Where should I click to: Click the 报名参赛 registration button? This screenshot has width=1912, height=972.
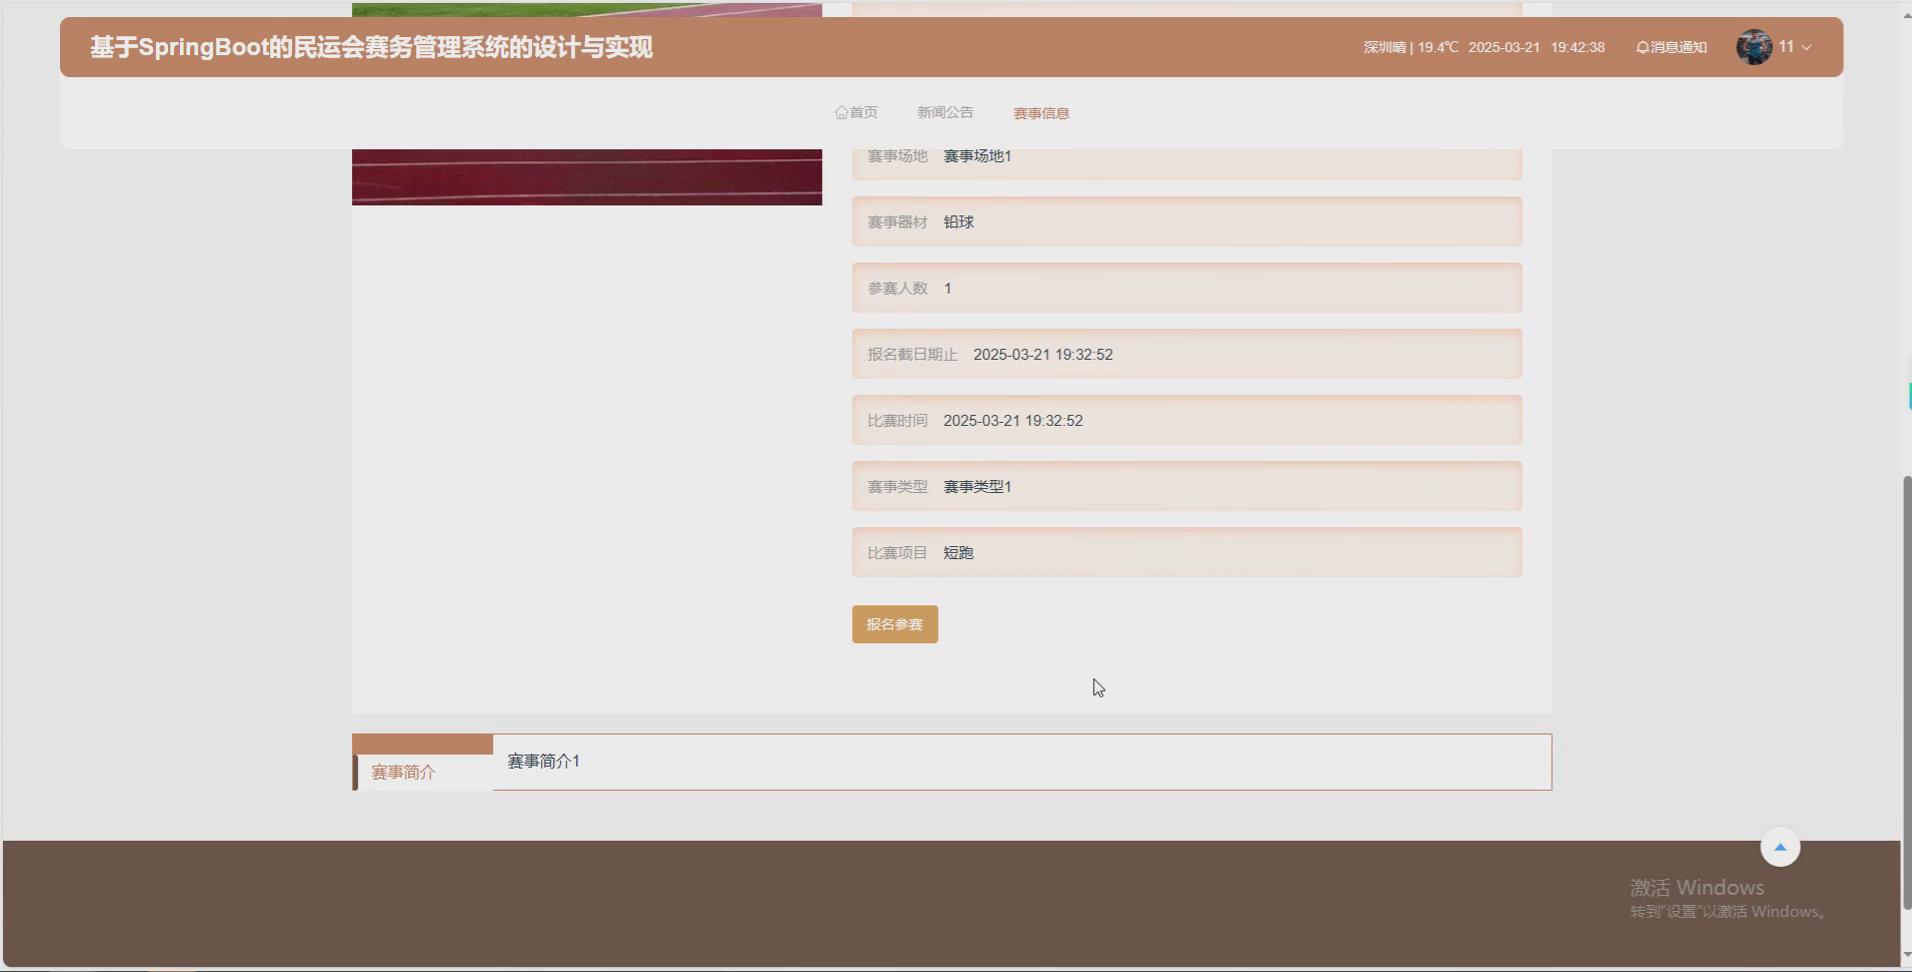[894, 623]
